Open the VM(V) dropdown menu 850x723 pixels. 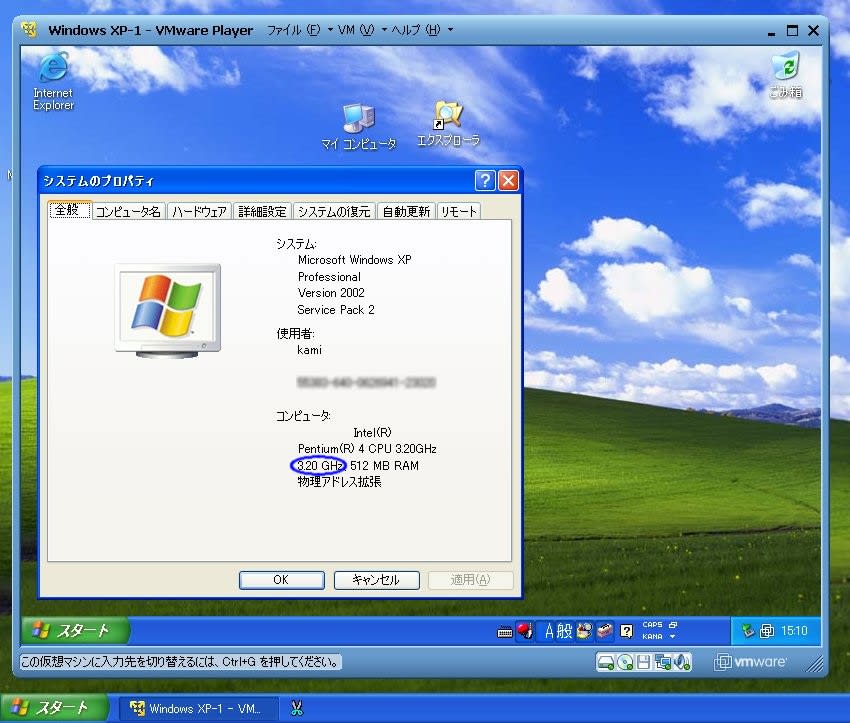coord(362,30)
